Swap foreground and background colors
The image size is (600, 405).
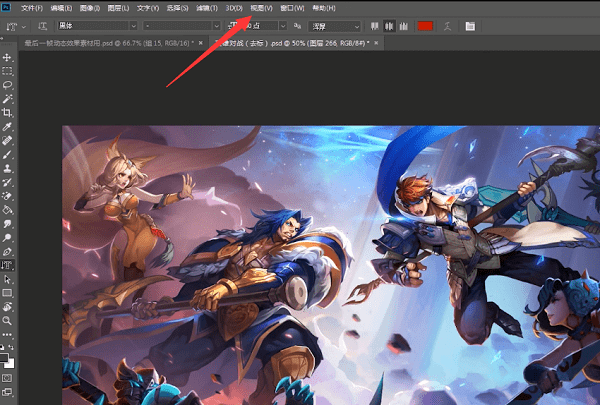pos(12,349)
